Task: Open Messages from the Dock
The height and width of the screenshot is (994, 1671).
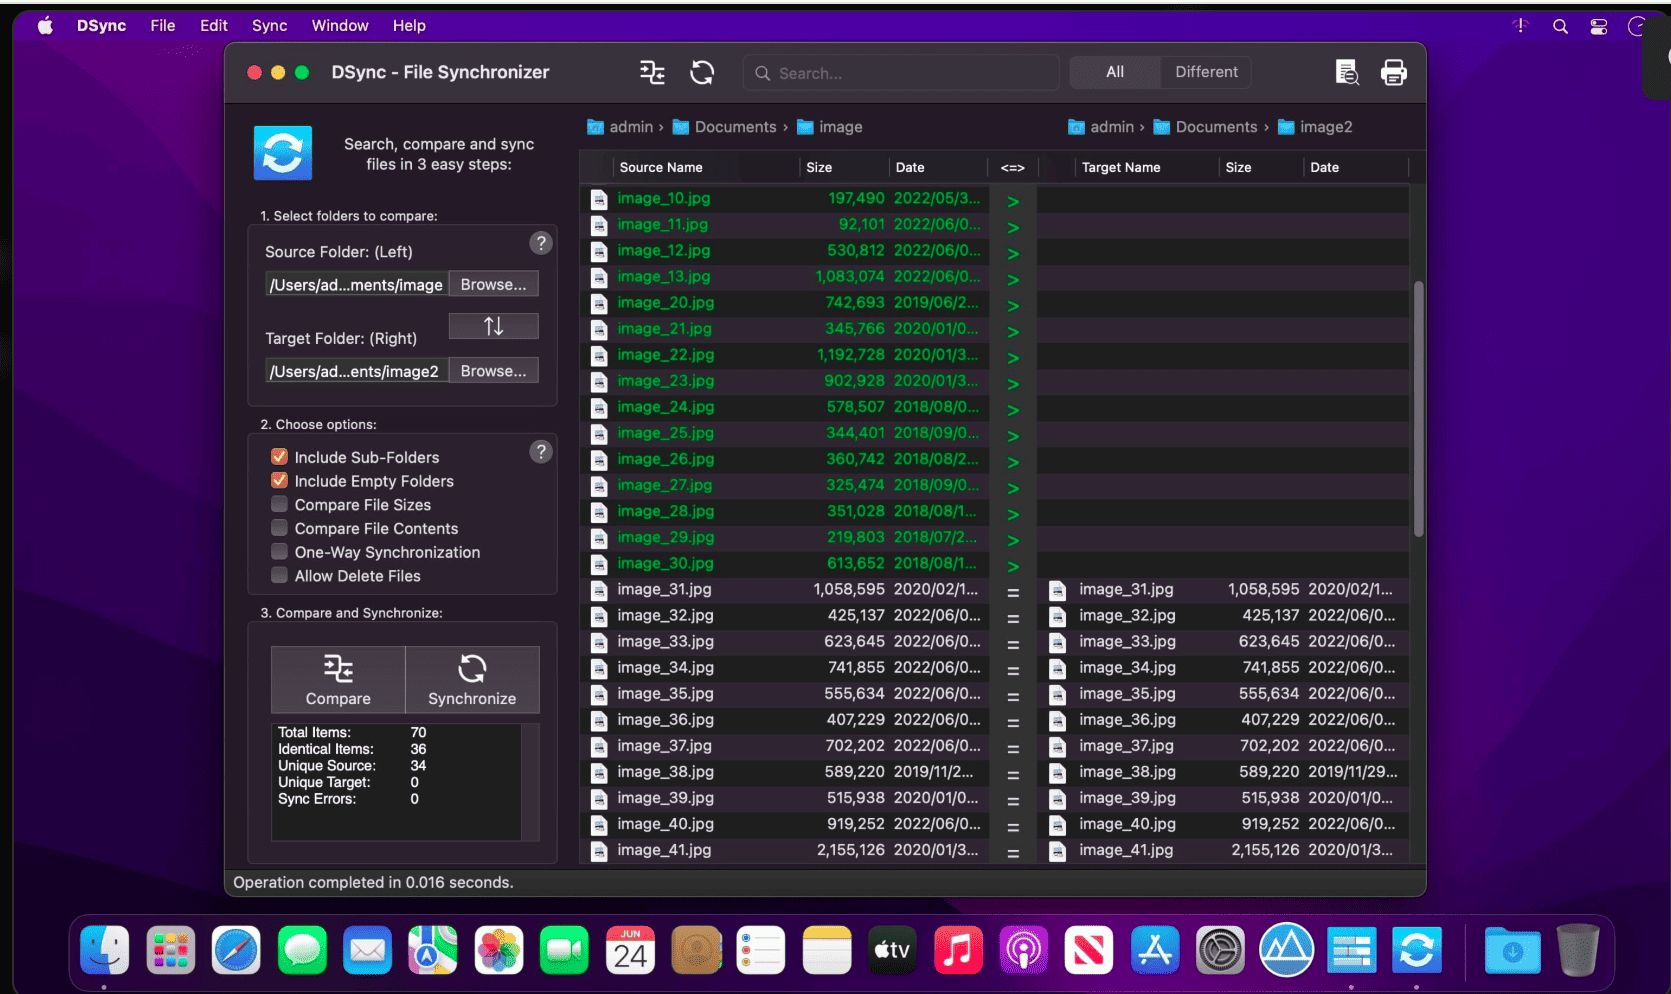Action: click(x=302, y=950)
